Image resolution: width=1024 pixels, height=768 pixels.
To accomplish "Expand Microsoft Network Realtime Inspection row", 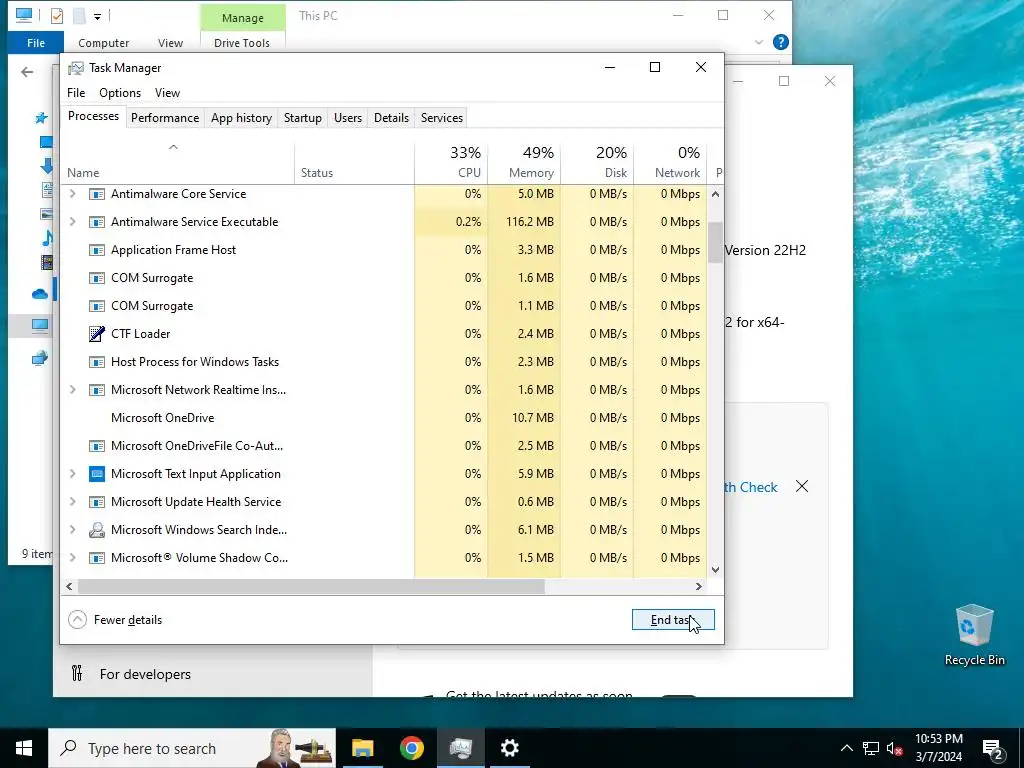I will point(72,390).
